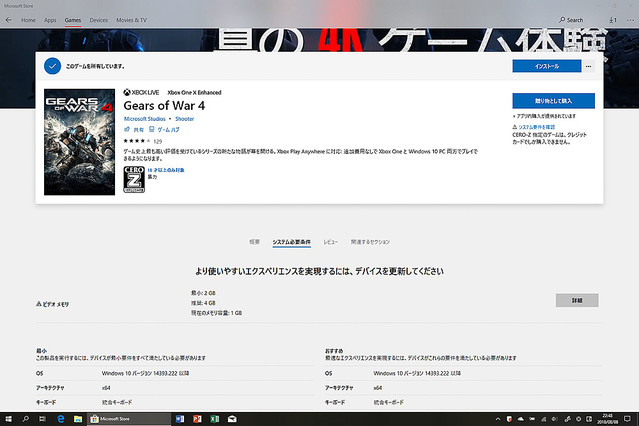The height and width of the screenshot is (426, 639).
Task: Click the Windows Start button on taskbar
Action: (8, 418)
